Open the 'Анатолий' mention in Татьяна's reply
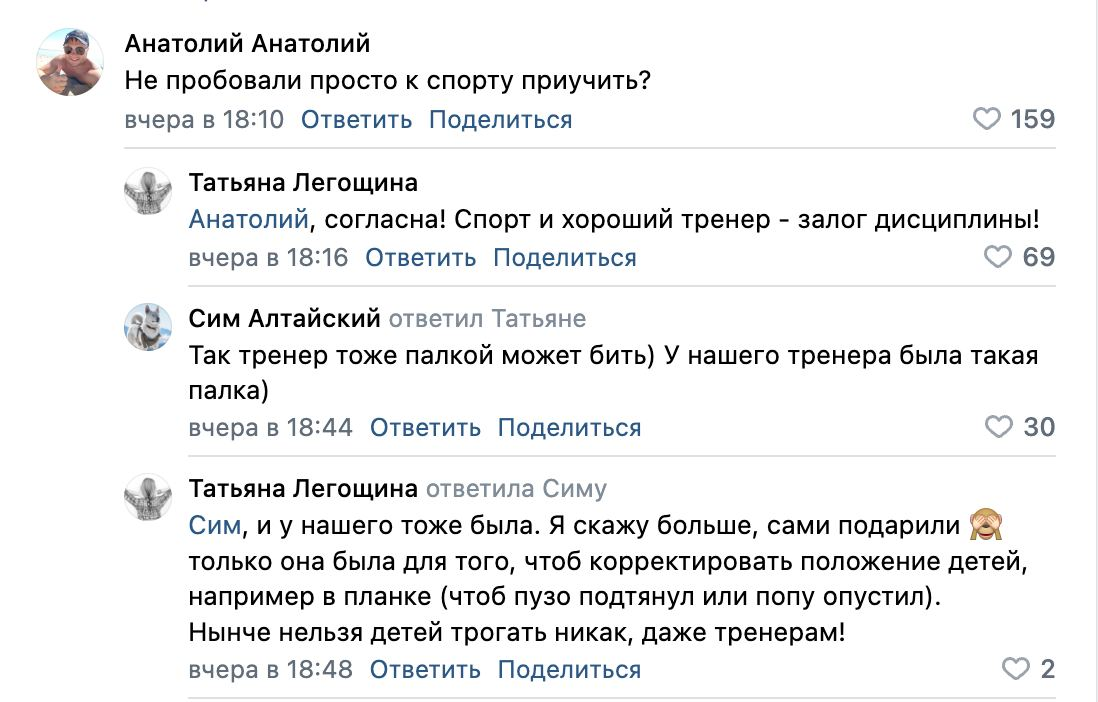Image resolution: width=1098 pixels, height=702 pixels. [x=249, y=220]
